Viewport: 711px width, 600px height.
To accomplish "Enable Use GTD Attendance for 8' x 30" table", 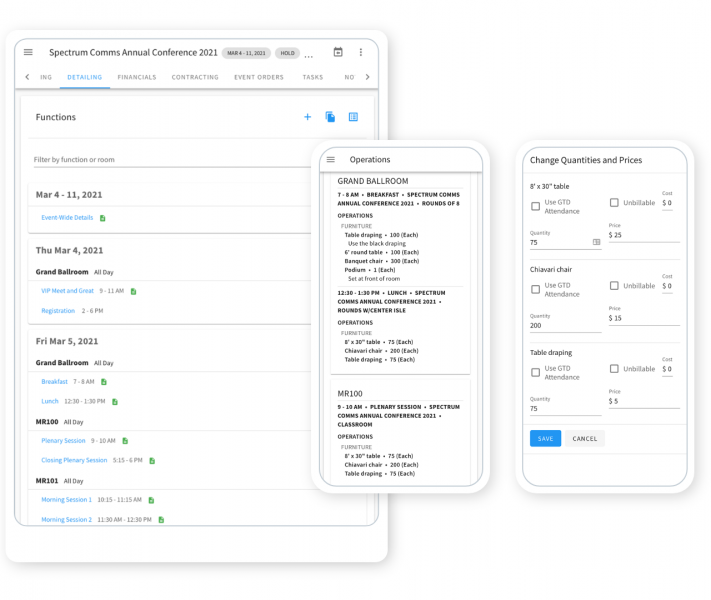I will click(x=535, y=205).
